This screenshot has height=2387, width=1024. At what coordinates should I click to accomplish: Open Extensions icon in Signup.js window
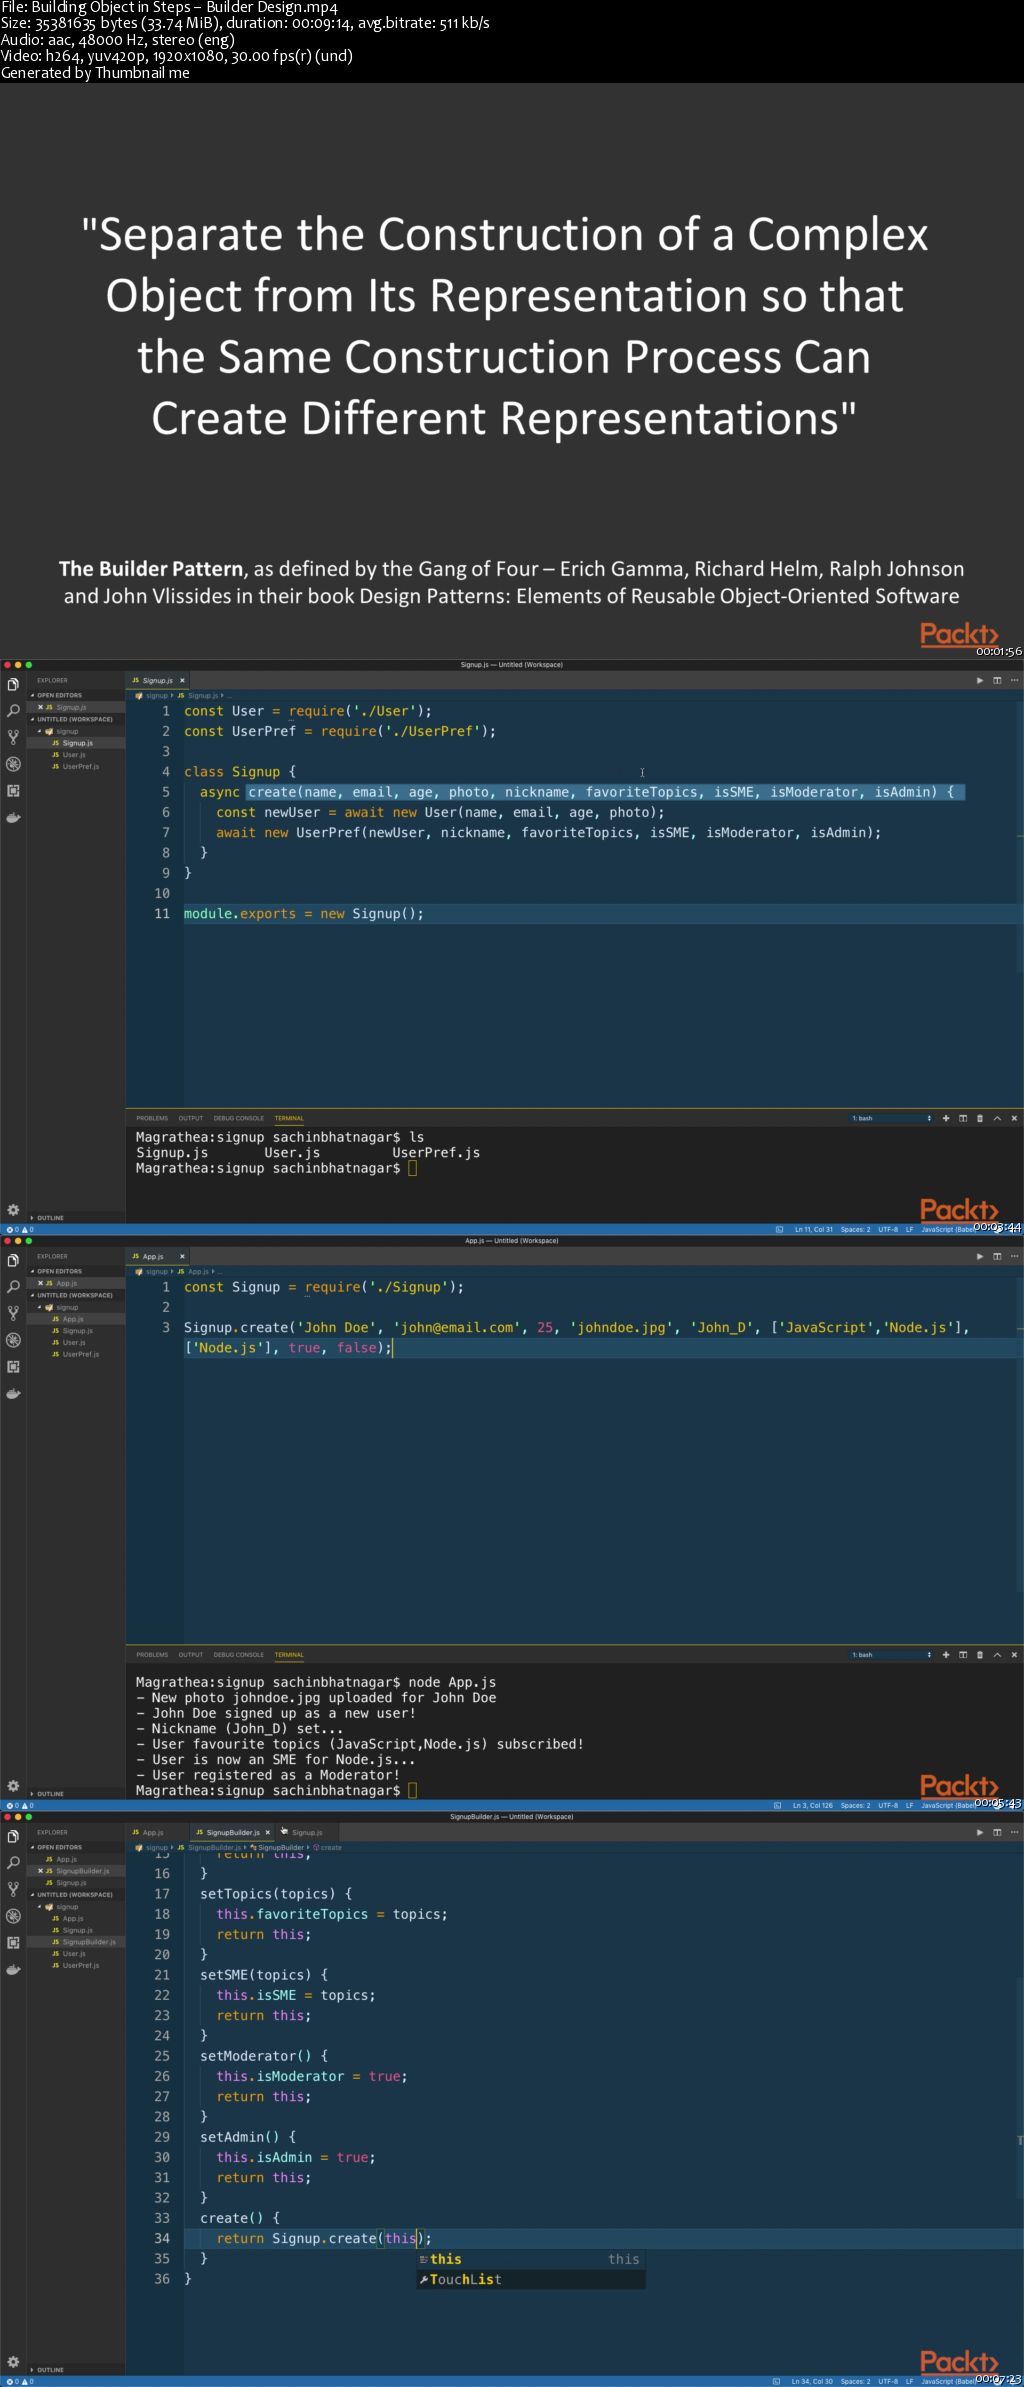click(x=13, y=790)
